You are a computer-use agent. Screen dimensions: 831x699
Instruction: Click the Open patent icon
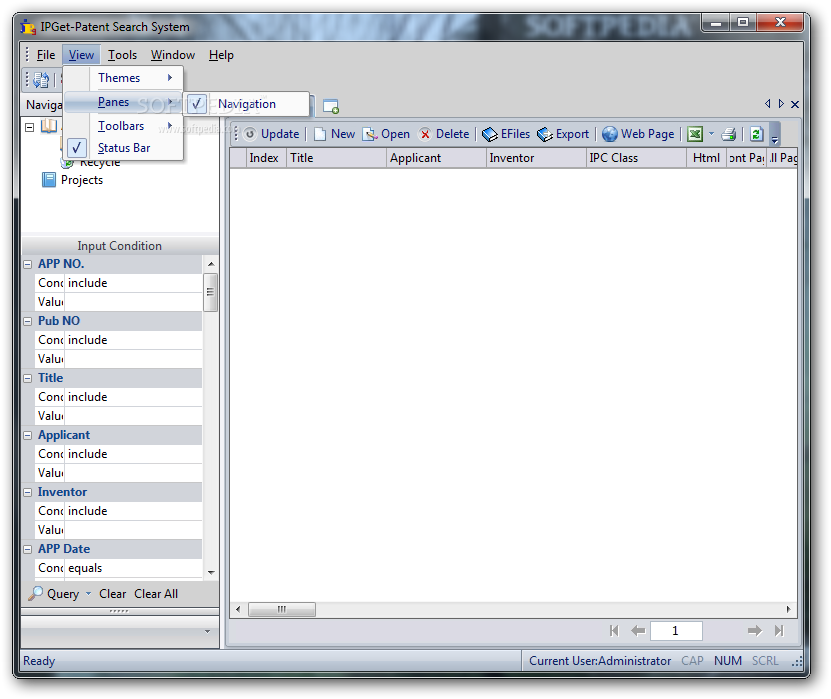point(370,134)
